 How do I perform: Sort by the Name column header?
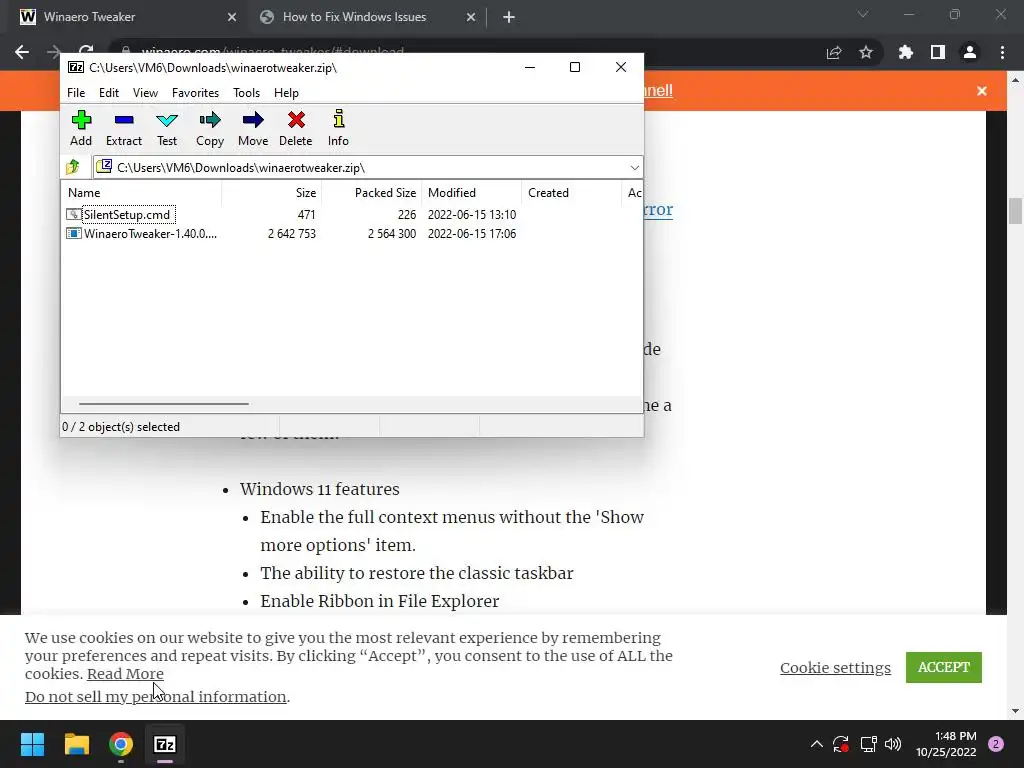point(142,193)
